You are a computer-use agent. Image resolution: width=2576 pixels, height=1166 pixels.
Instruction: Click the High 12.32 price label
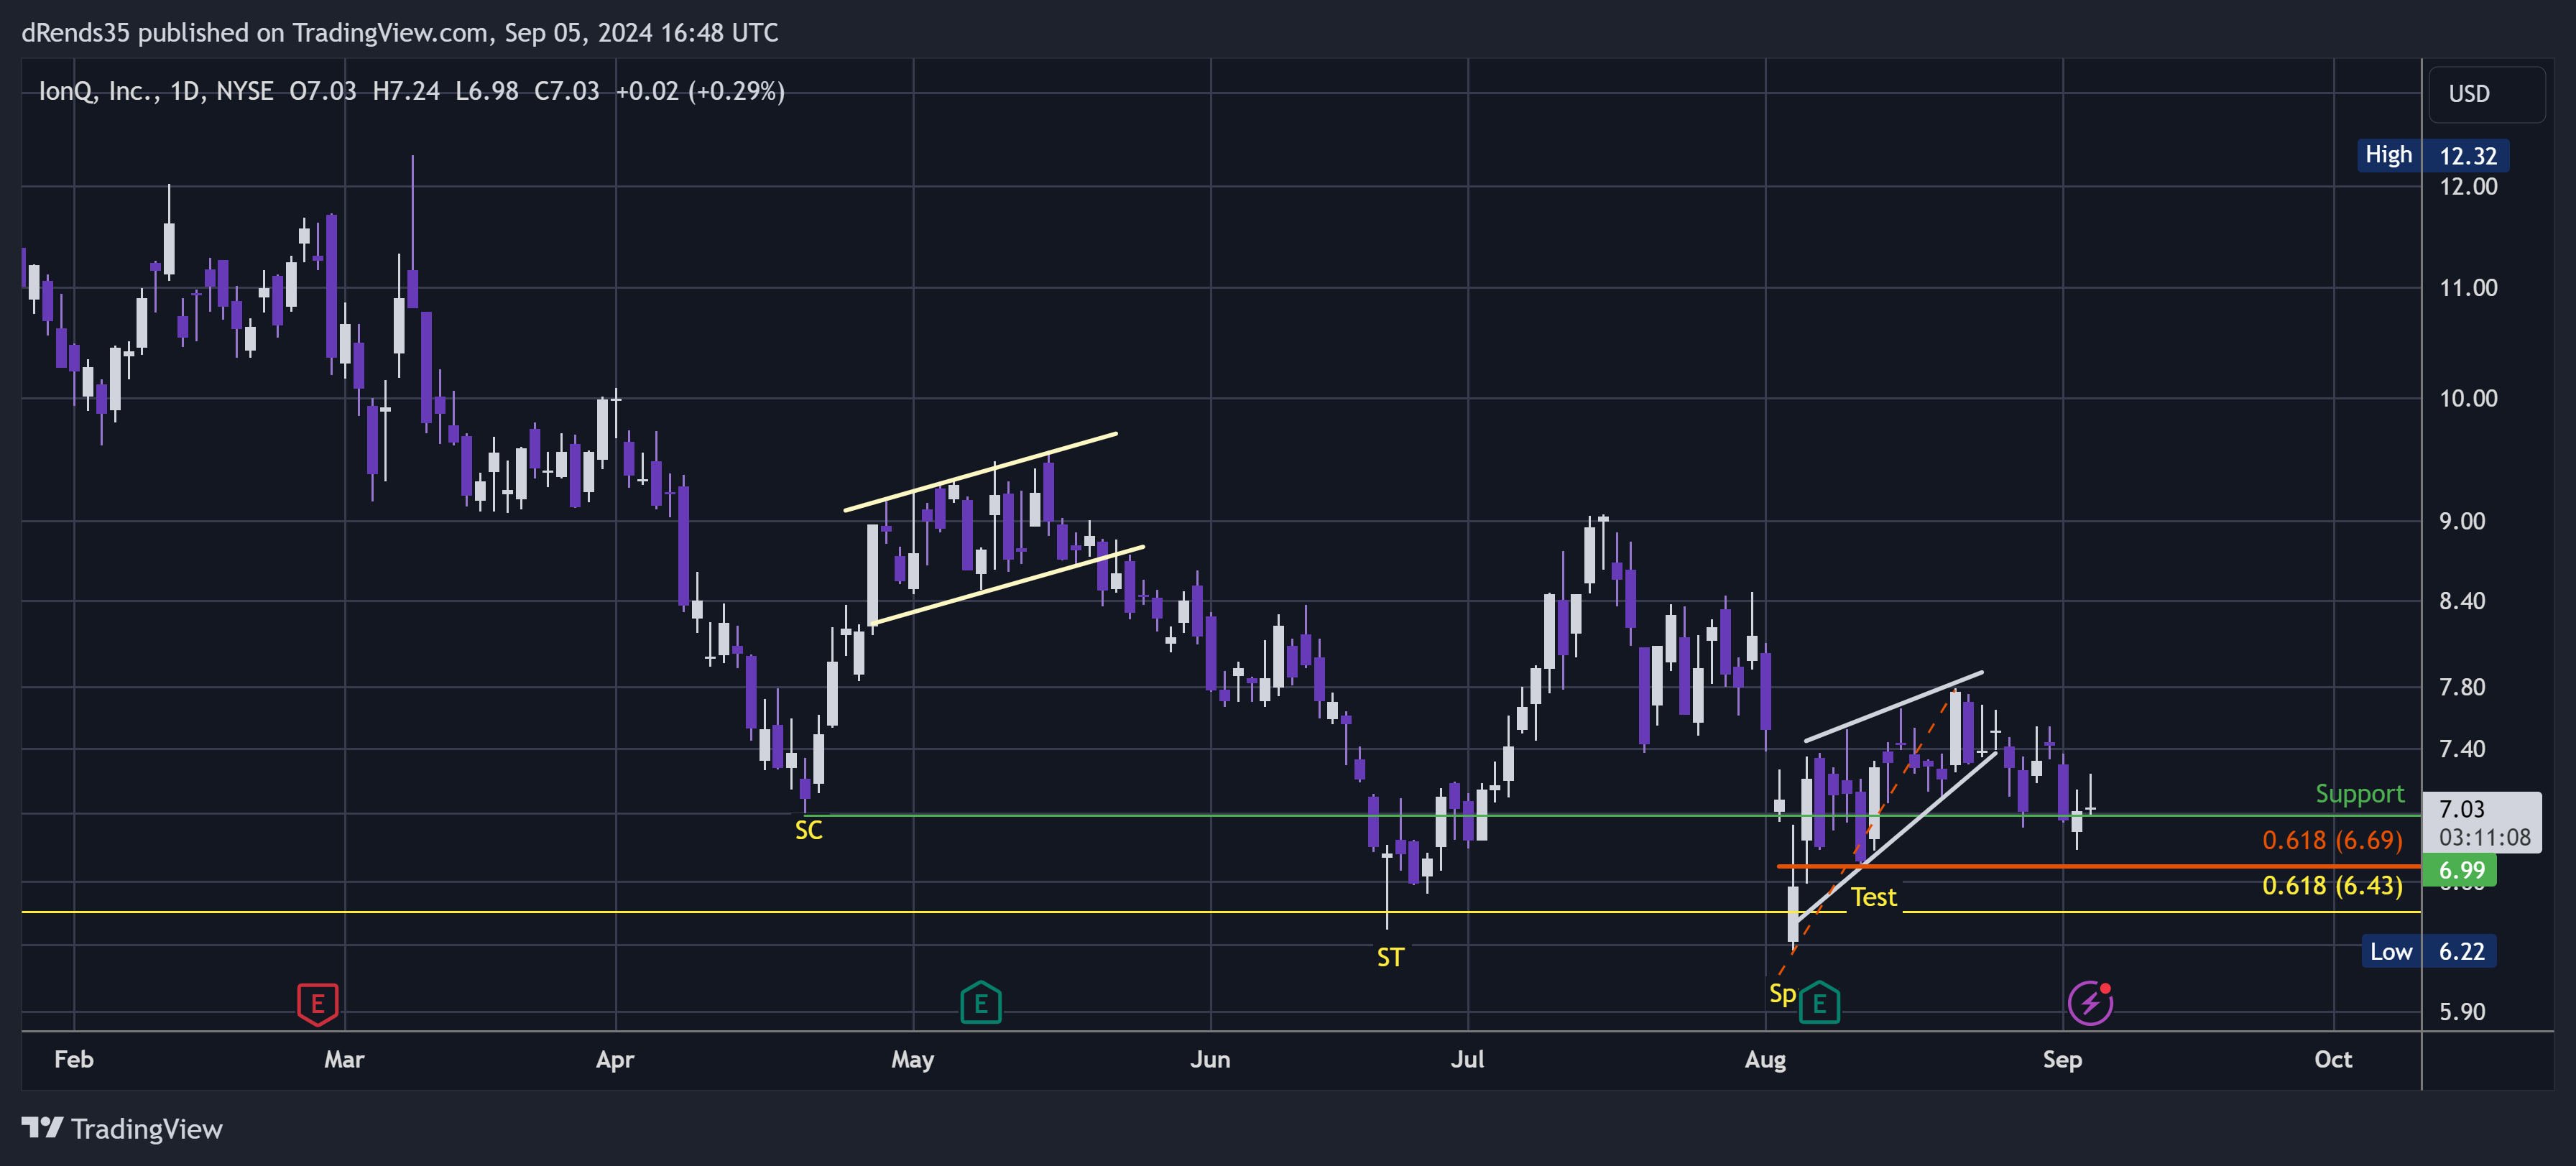point(2433,155)
